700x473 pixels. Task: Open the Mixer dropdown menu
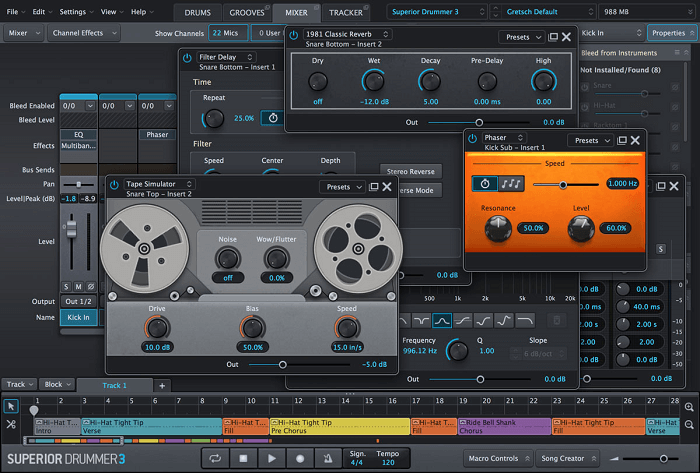[x=24, y=33]
